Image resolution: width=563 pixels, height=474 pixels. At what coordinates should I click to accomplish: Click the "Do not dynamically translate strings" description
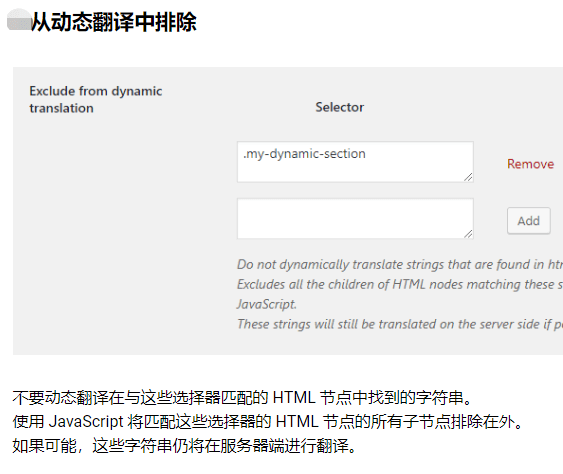[x=400, y=265]
